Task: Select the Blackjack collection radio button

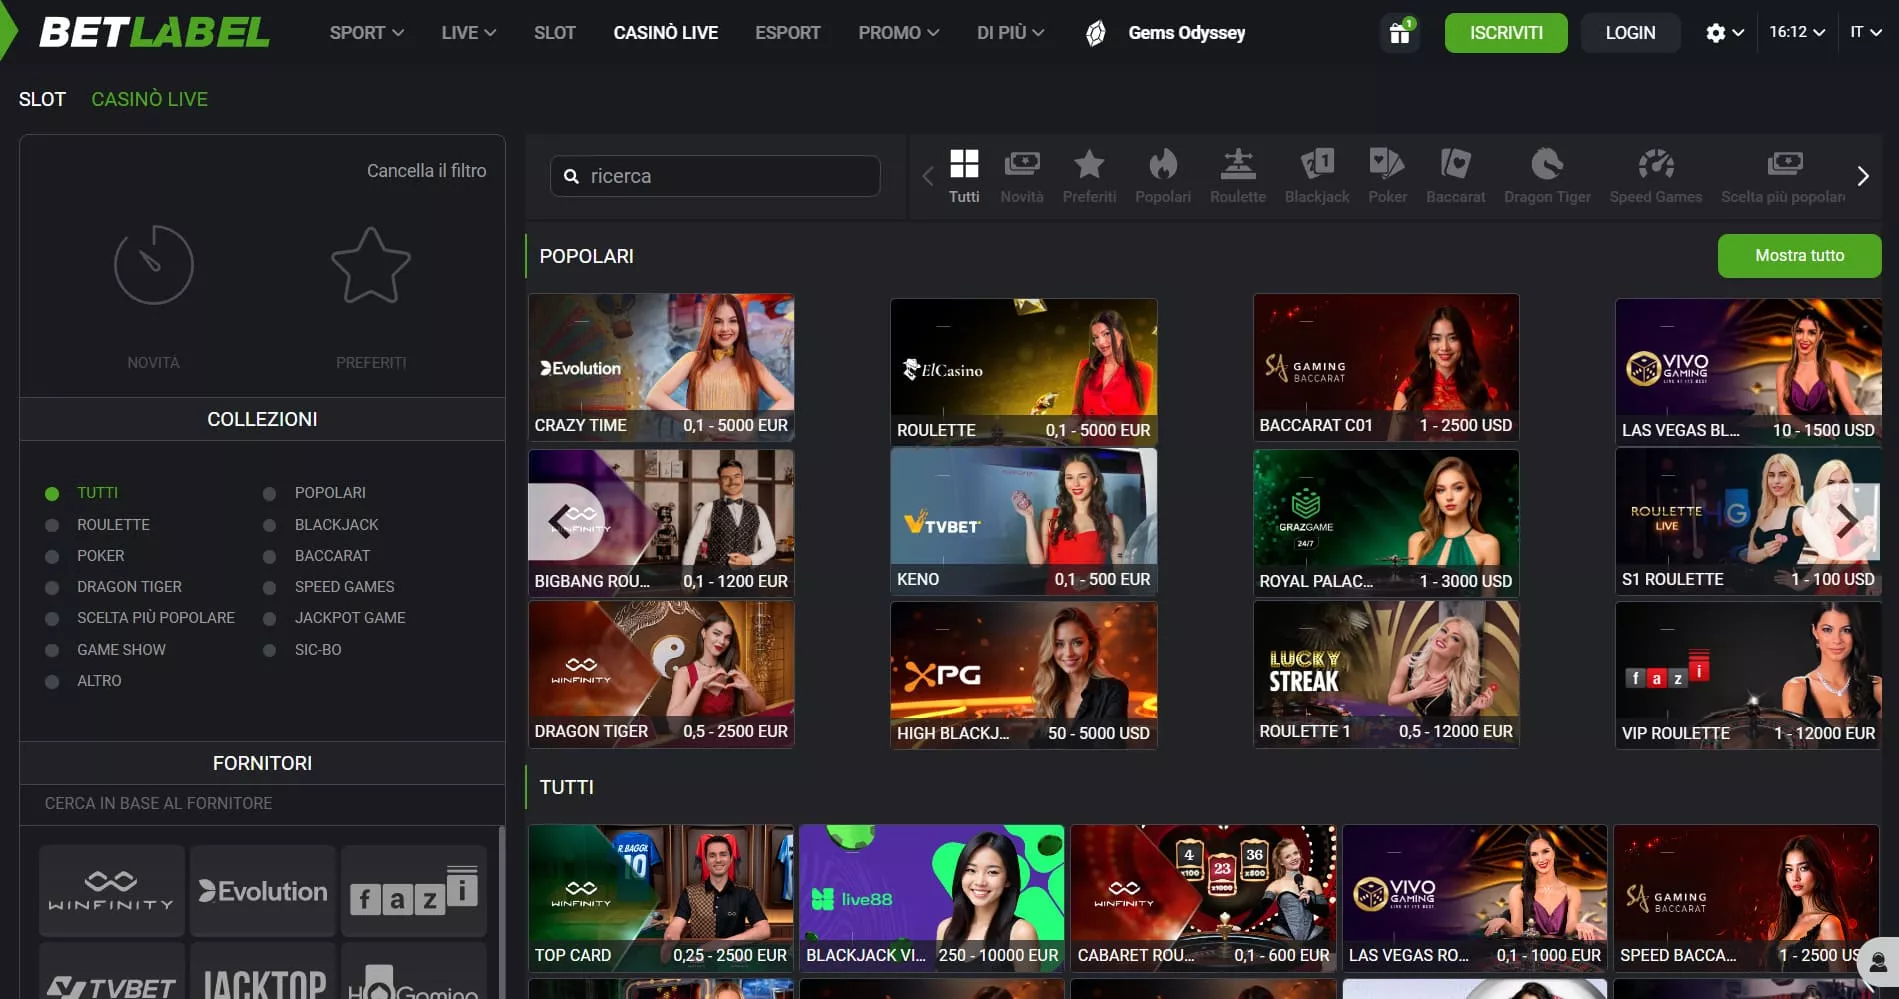Action: click(269, 525)
